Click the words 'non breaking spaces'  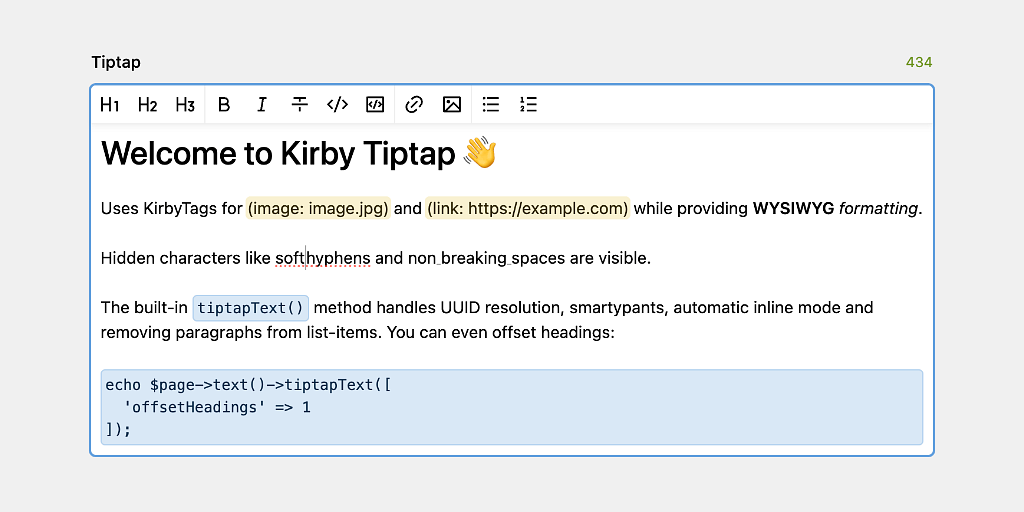pos(487,259)
